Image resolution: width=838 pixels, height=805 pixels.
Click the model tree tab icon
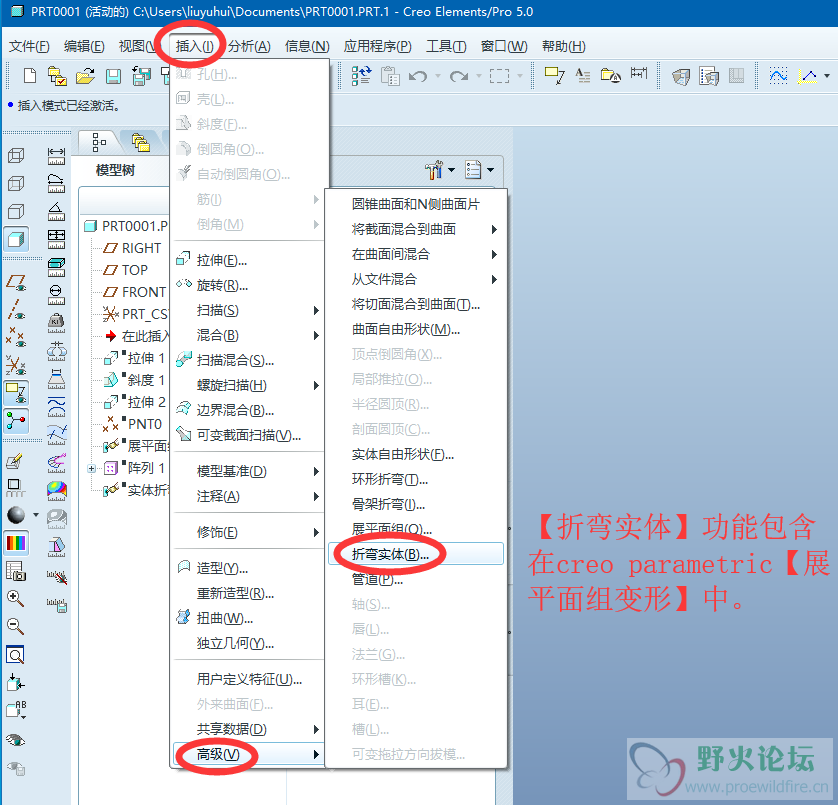pos(99,143)
